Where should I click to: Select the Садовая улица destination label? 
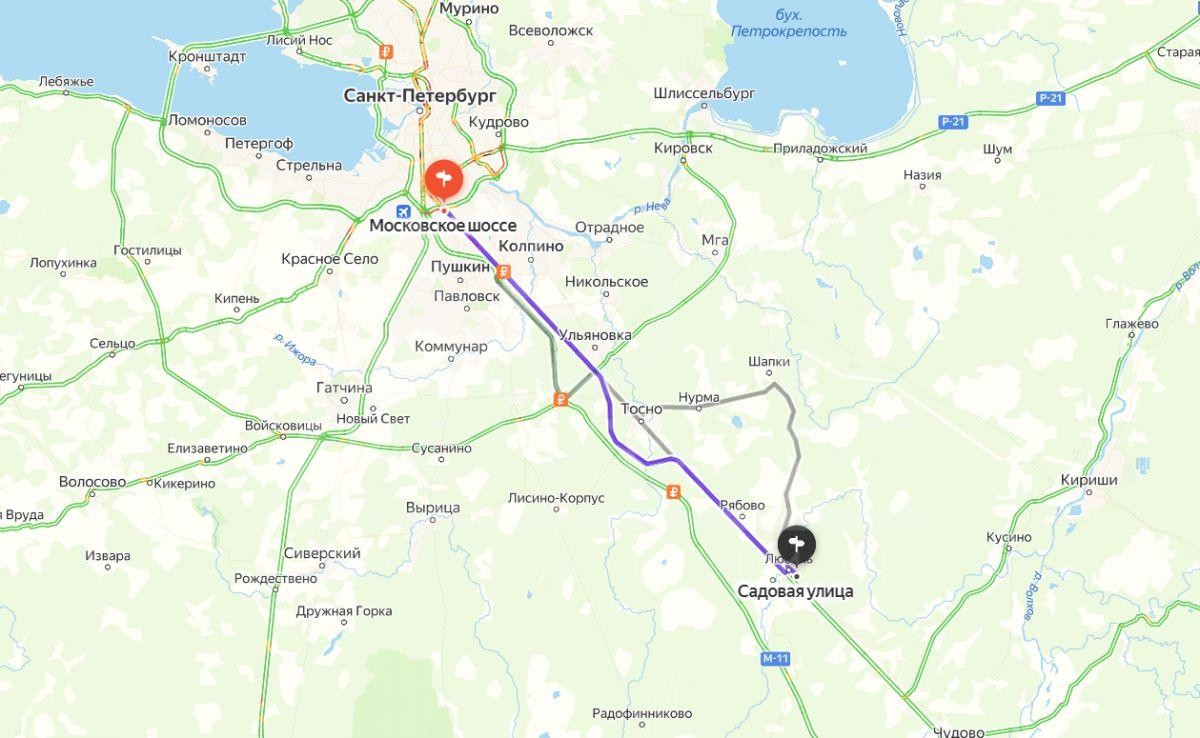click(x=795, y=592)
